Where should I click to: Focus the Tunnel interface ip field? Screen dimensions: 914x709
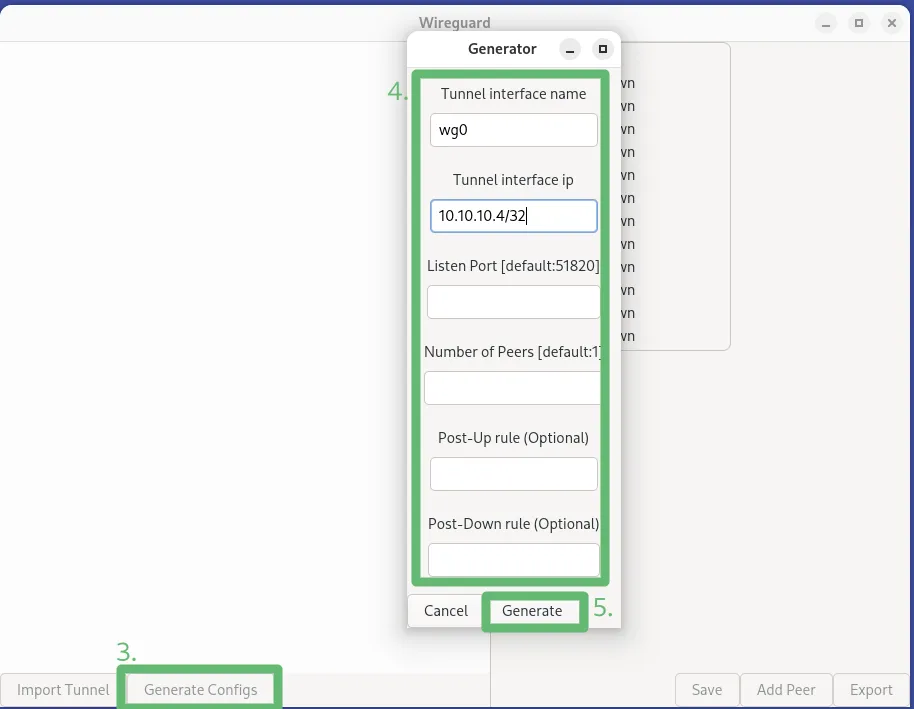[513, 216]
